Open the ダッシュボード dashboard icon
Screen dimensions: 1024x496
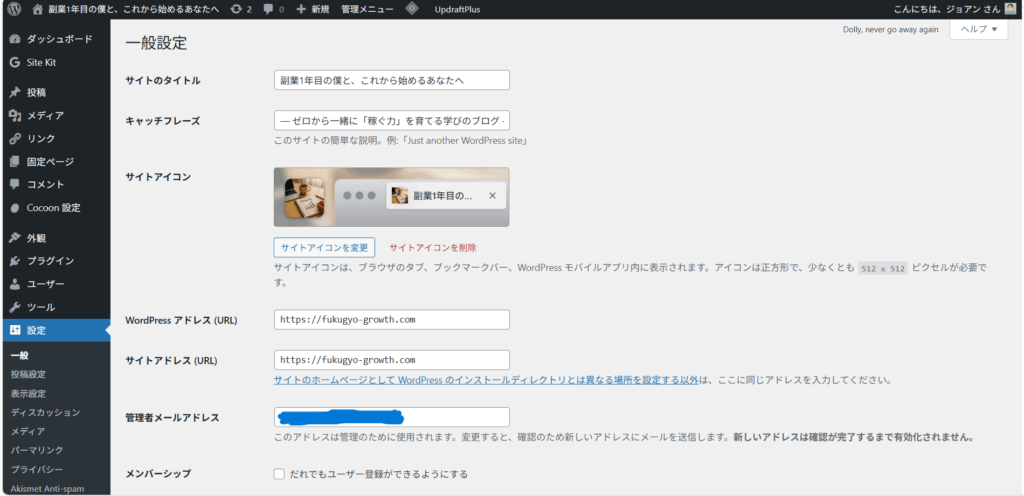tap(14, 39)
